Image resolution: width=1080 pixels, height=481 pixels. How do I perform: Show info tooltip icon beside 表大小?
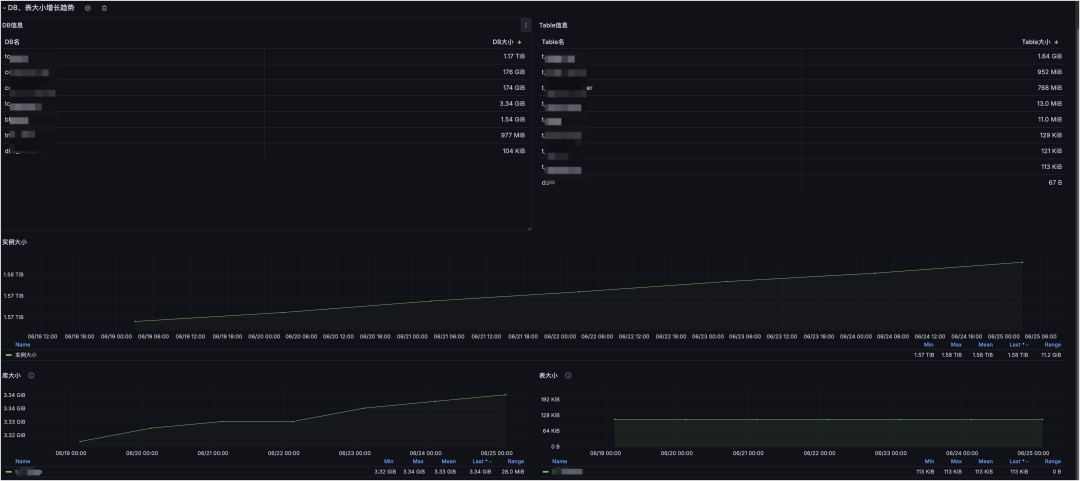[568, 376]
